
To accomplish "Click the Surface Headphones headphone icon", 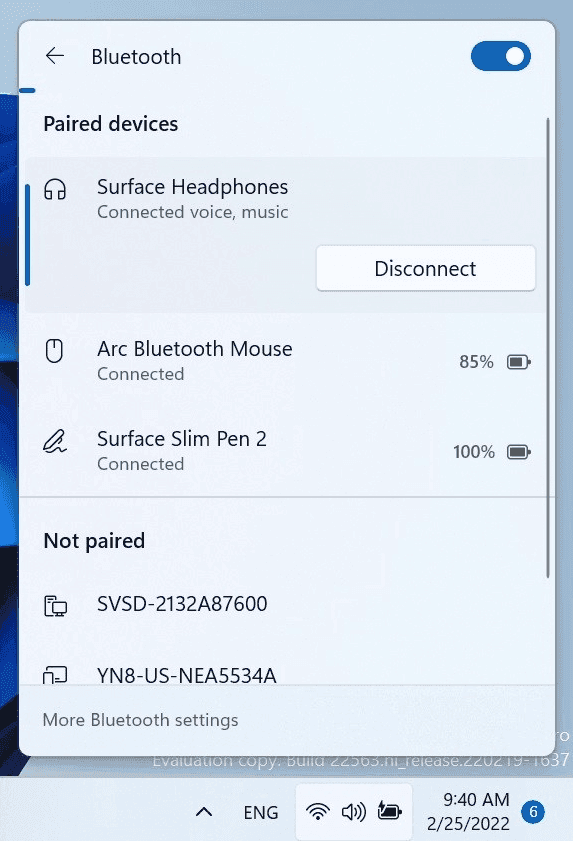I will [55, 189].
